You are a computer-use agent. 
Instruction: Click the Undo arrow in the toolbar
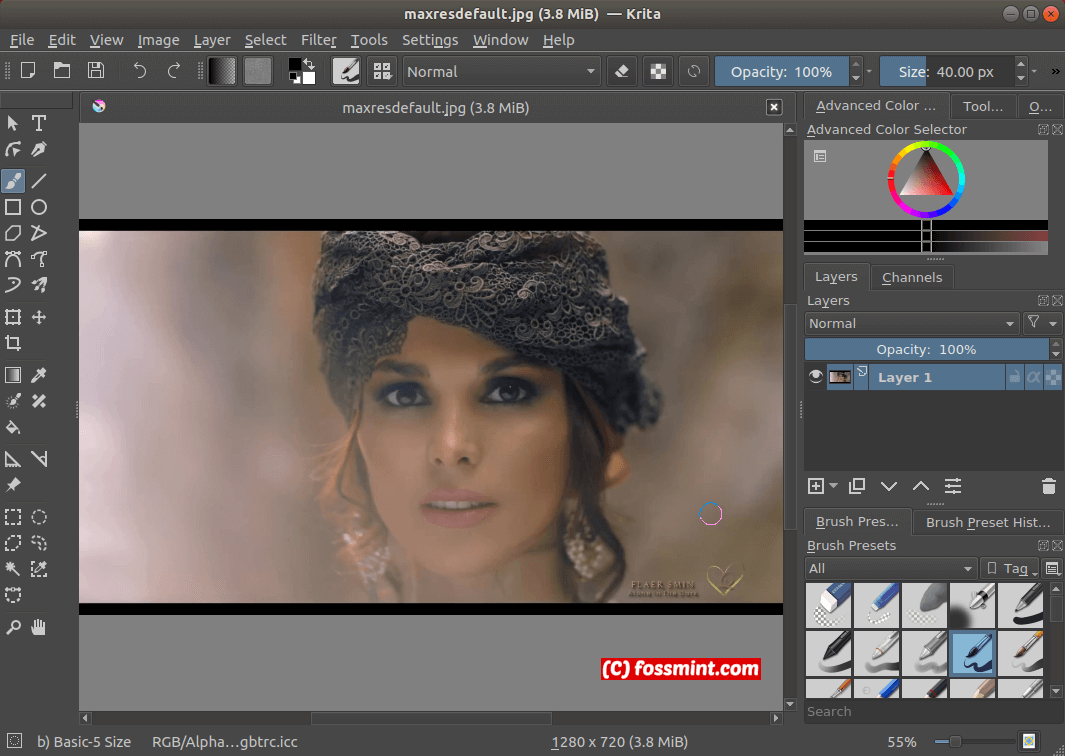[x=140, y=71]
